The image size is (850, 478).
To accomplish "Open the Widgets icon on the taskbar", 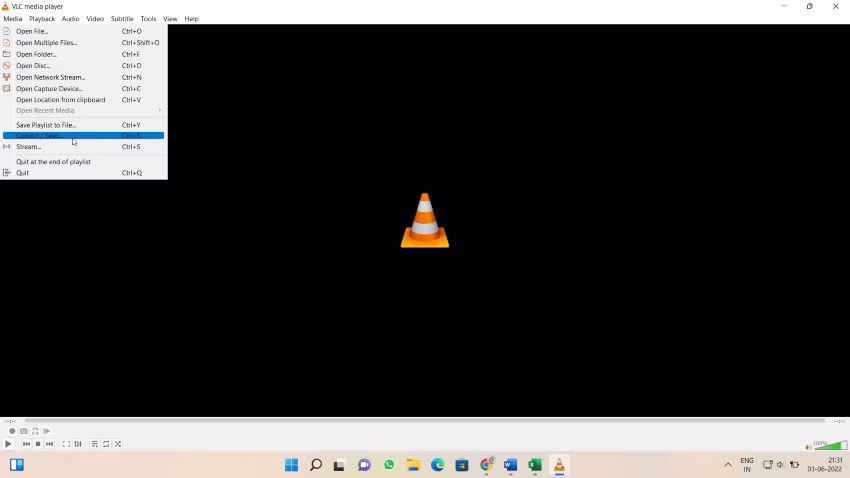I will pos(17,465).
